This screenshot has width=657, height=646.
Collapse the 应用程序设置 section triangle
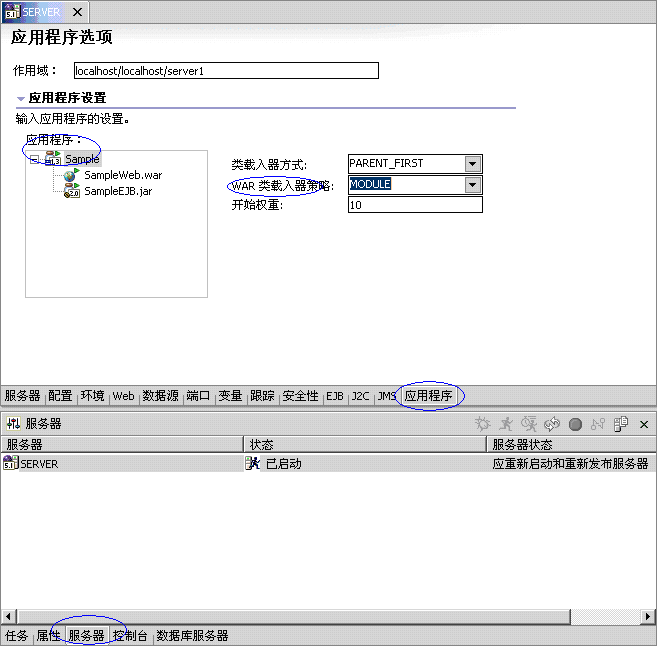(21, 99)
